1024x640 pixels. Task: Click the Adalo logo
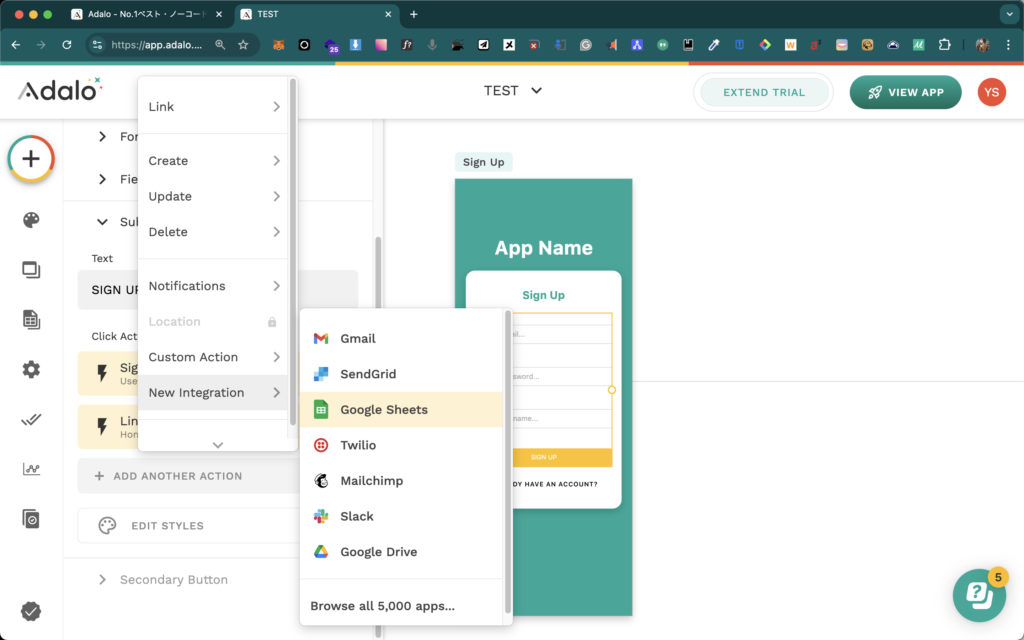point(60,89)
